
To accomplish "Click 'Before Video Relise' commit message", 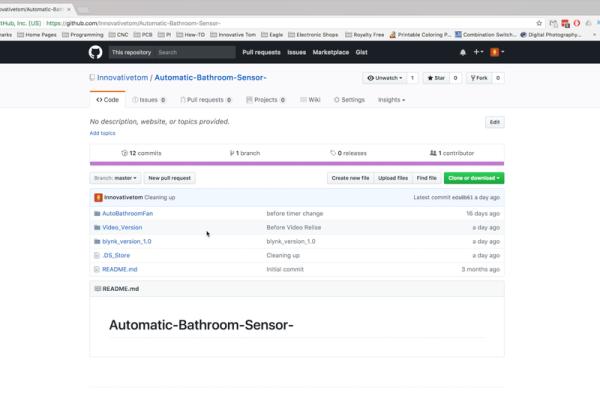I will [293, 227].
